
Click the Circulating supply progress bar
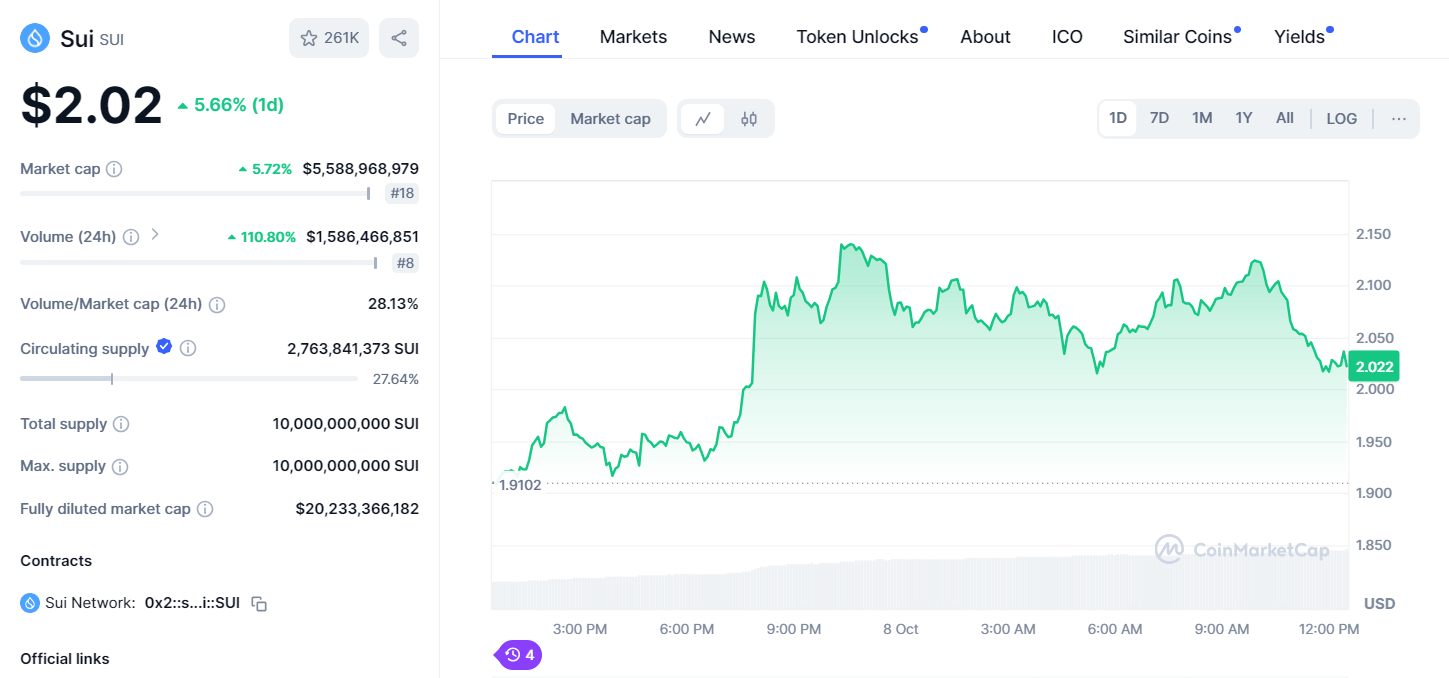click(189, 379)
